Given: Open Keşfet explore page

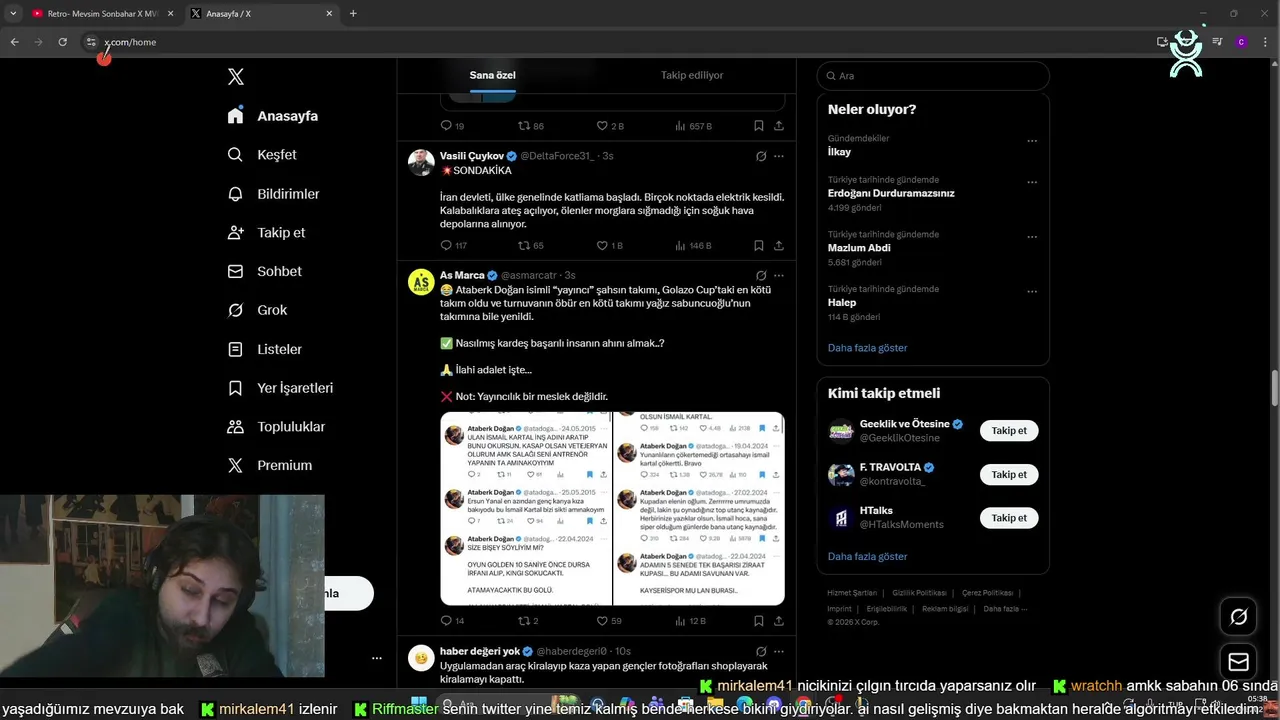Looking at the screenshot, I should [x=262, y=155].
